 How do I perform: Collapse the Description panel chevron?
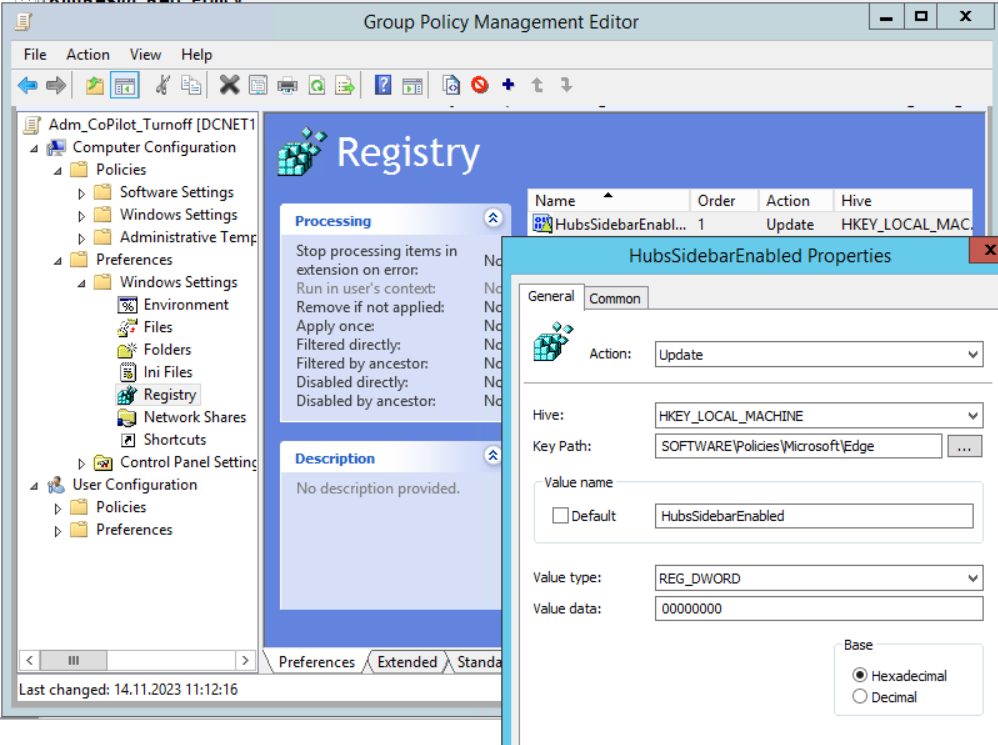click(493, 456)
